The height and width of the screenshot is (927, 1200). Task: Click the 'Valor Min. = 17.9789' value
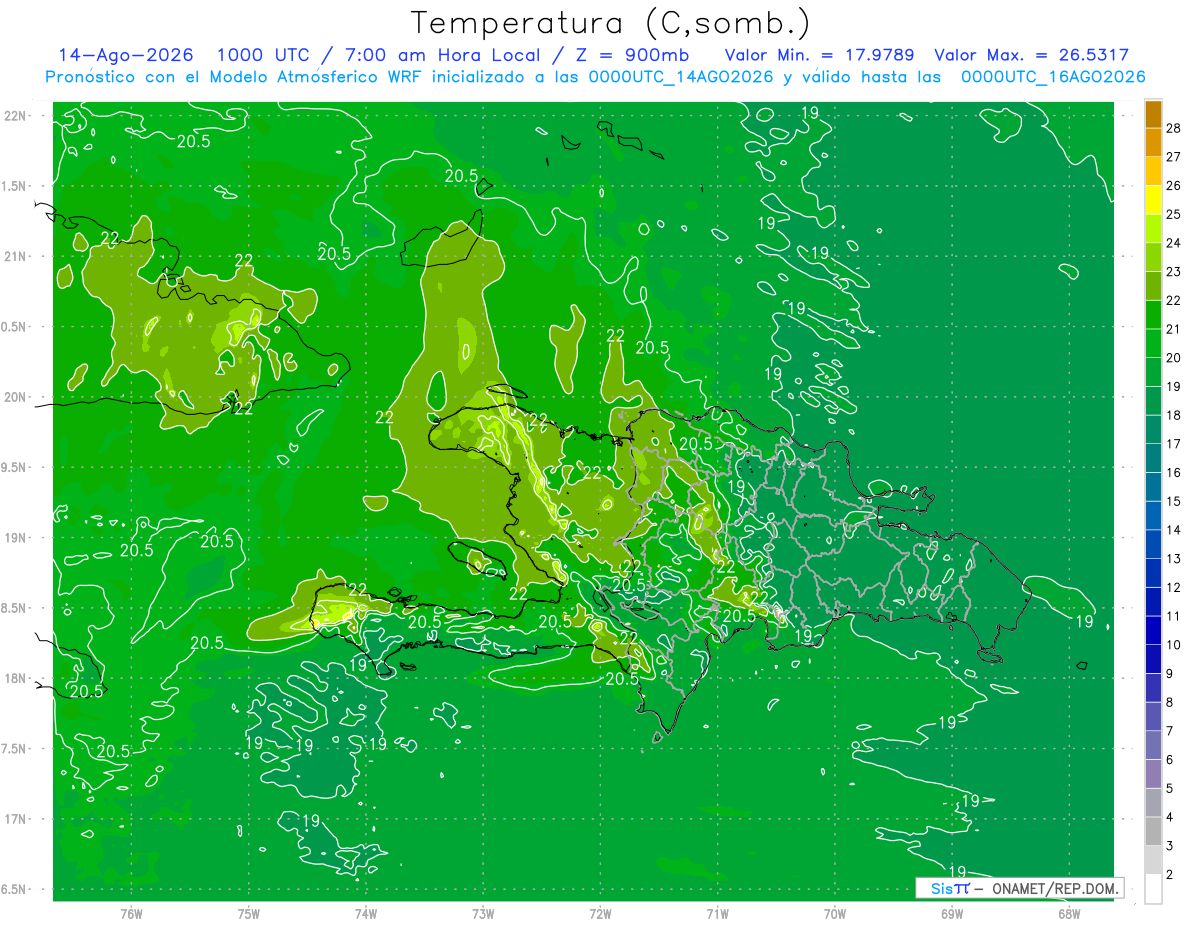(818, 55)
